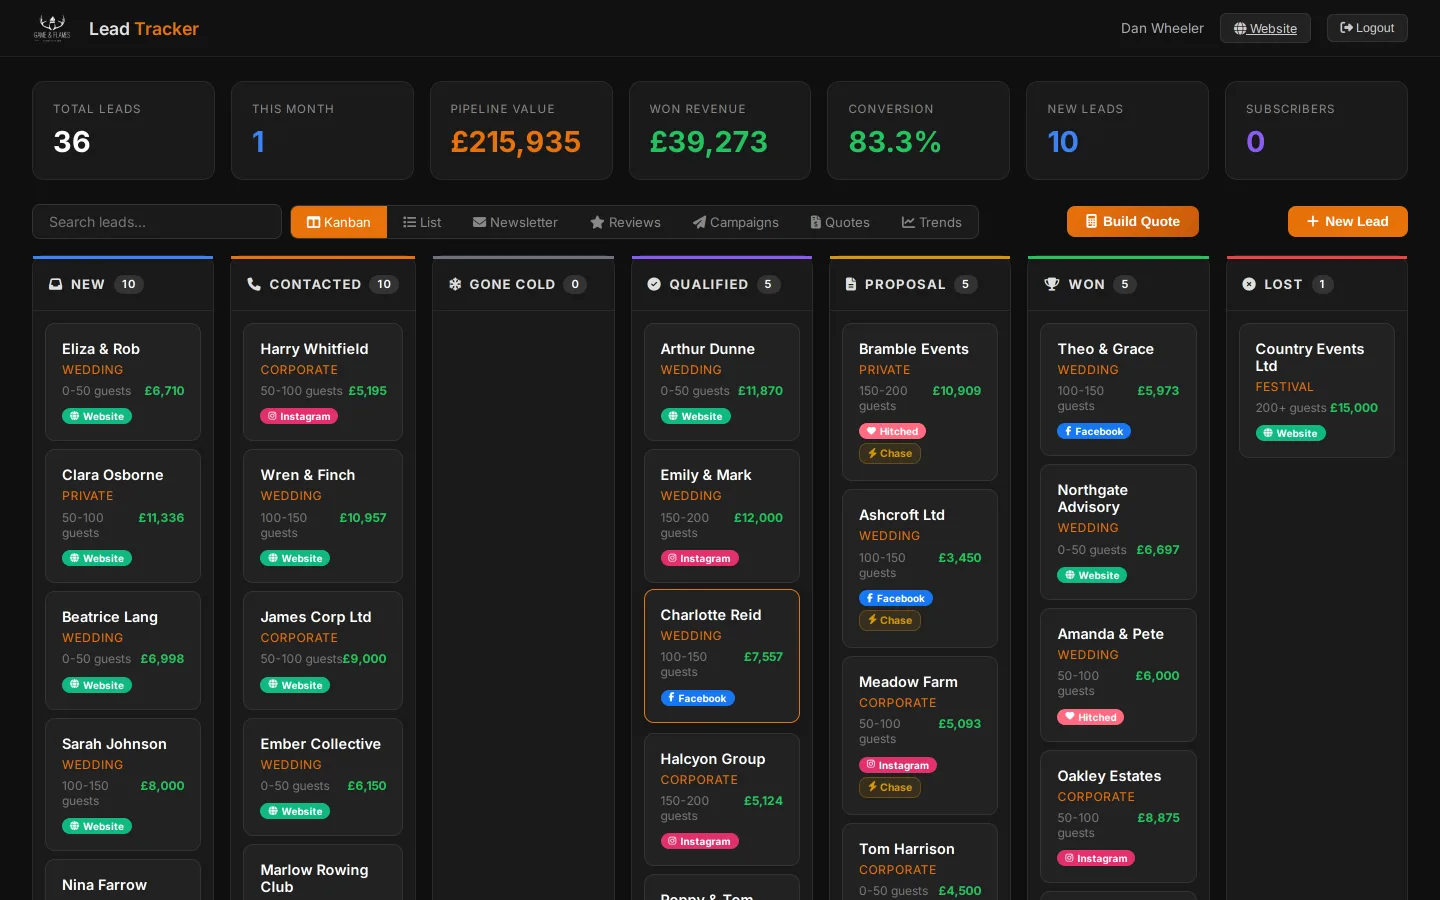
Task: Click the Chase badge on the Meadow Farm card
Action: [890, 787]
